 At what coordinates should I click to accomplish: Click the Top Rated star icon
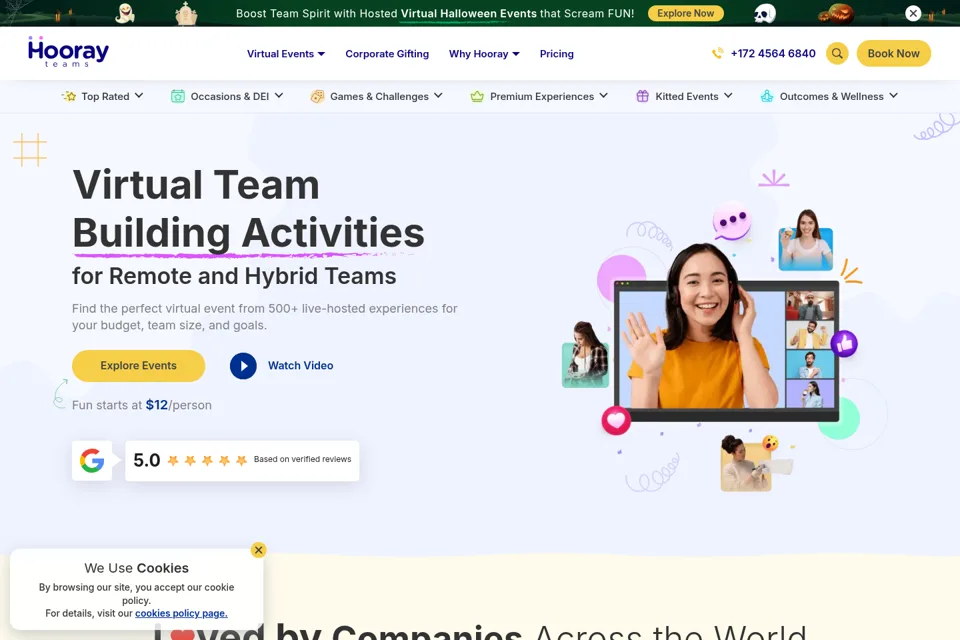pos(69,96)
